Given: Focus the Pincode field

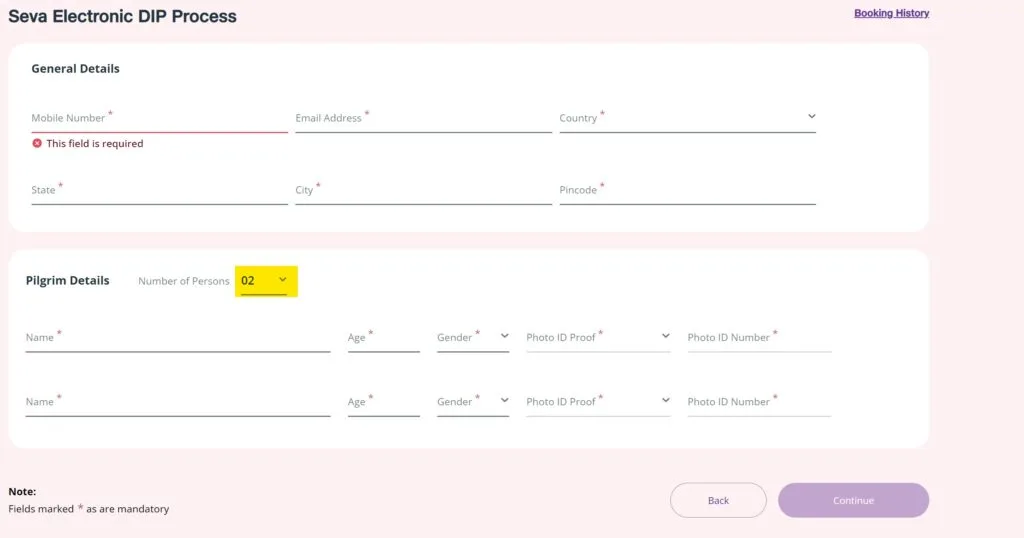Looking at the screenshot, I should pos(687,190).
